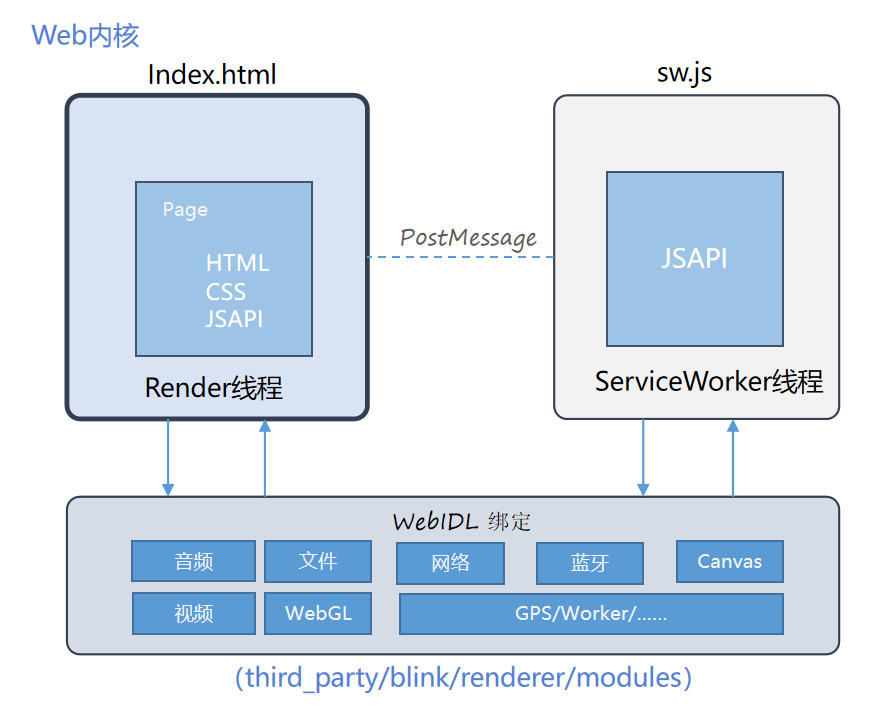The height and width of the screenshot is (725, 881).
Task: Select the ServiceWorker线程 label
Action: tap(708, 381)
